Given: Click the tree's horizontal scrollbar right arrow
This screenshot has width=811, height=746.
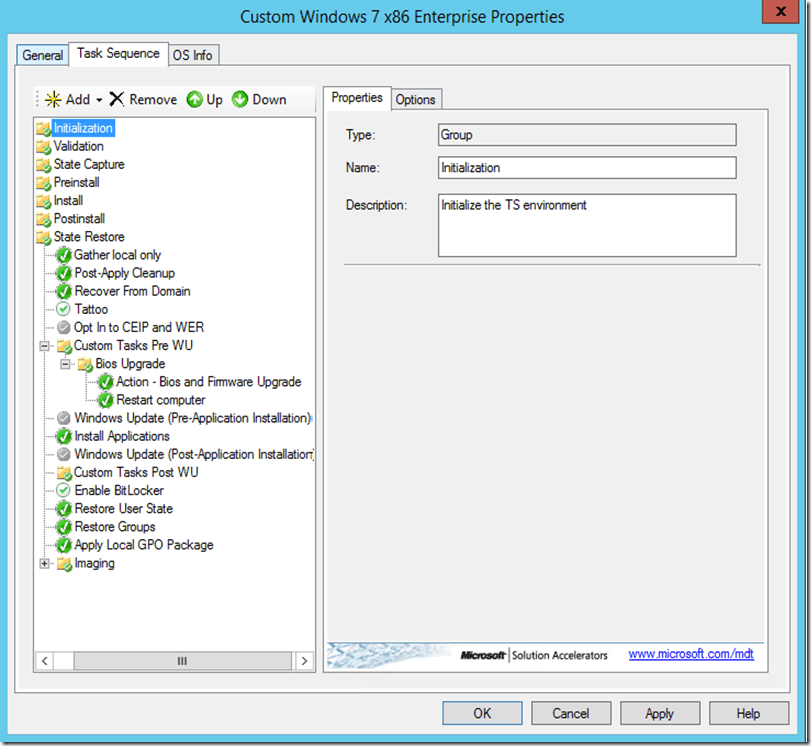Looking at the screenshot, I should (x=305, y=661).
